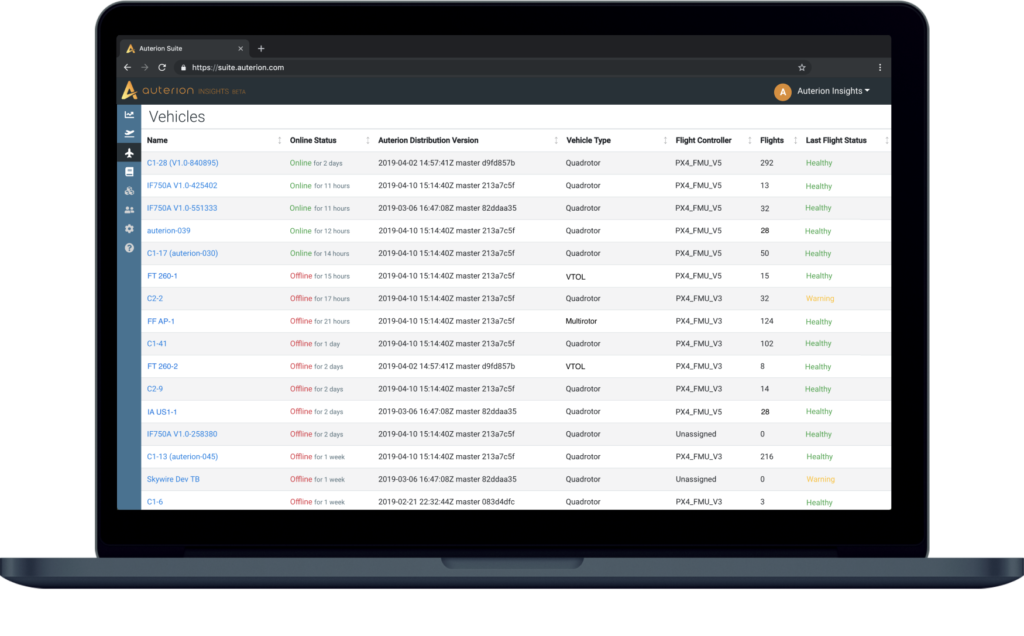Sort using the Flights column sort arrows

coord(795,140)
